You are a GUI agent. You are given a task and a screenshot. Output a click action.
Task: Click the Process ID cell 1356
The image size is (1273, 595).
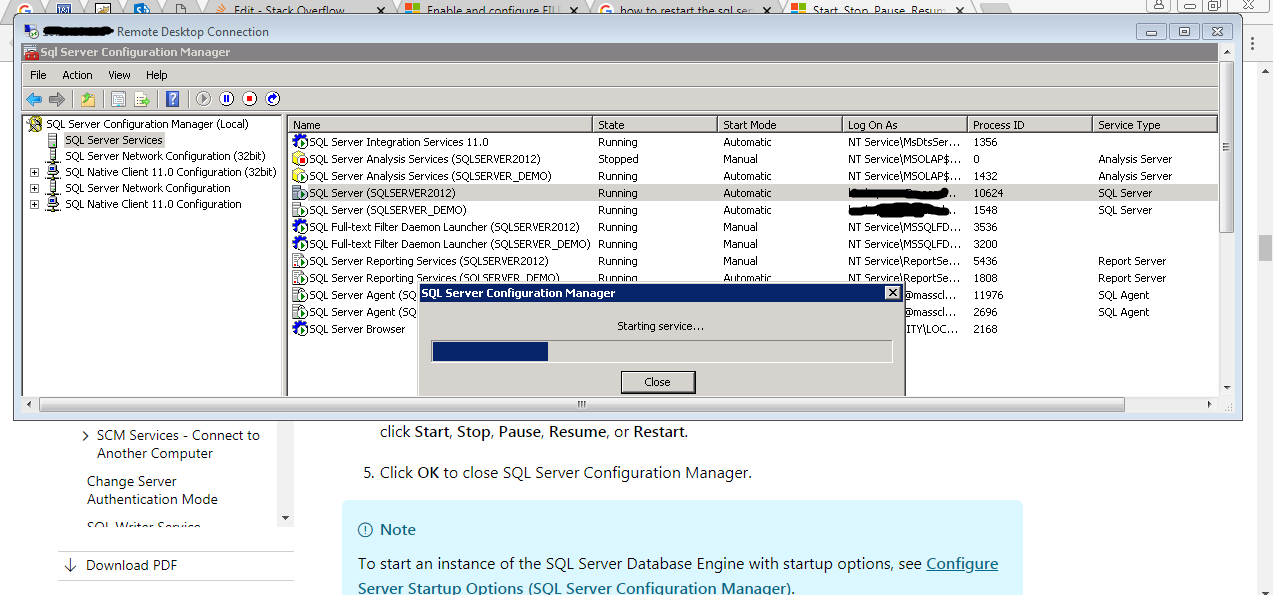985,142
